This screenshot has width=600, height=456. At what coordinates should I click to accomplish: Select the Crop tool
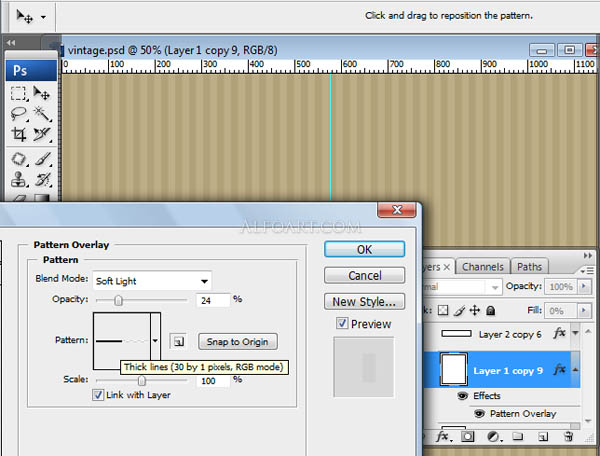coord(18,134)
